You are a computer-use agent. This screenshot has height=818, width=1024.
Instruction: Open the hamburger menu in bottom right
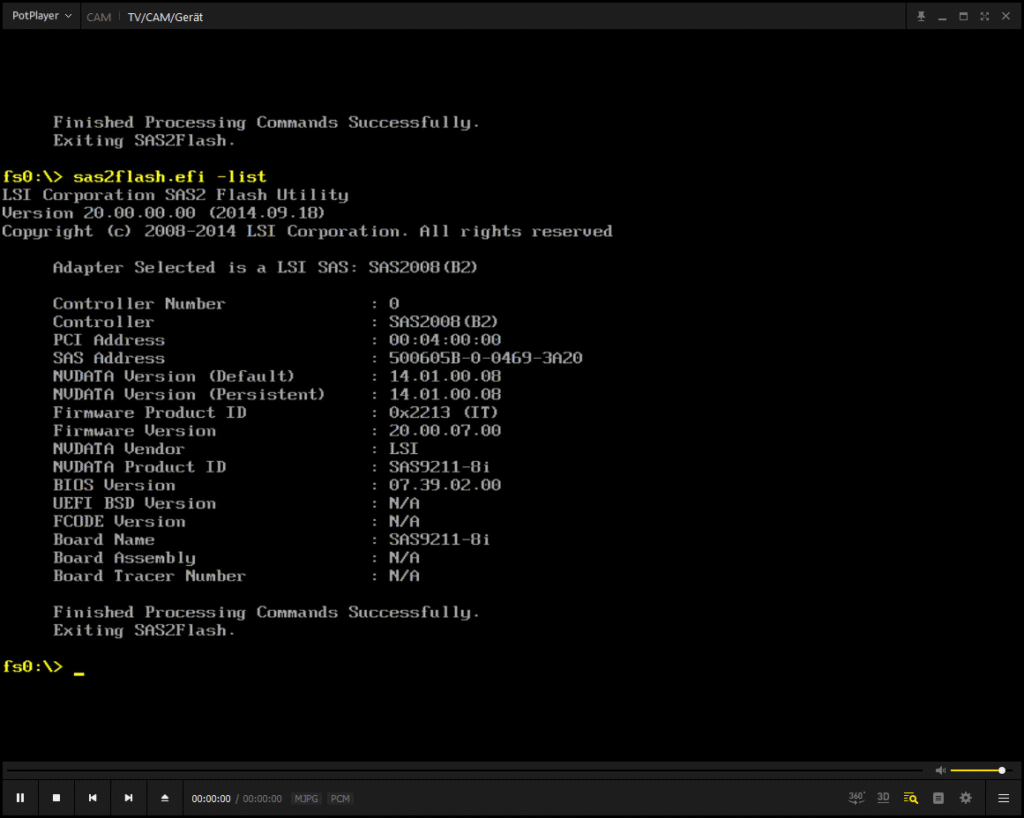(1003, 798)
